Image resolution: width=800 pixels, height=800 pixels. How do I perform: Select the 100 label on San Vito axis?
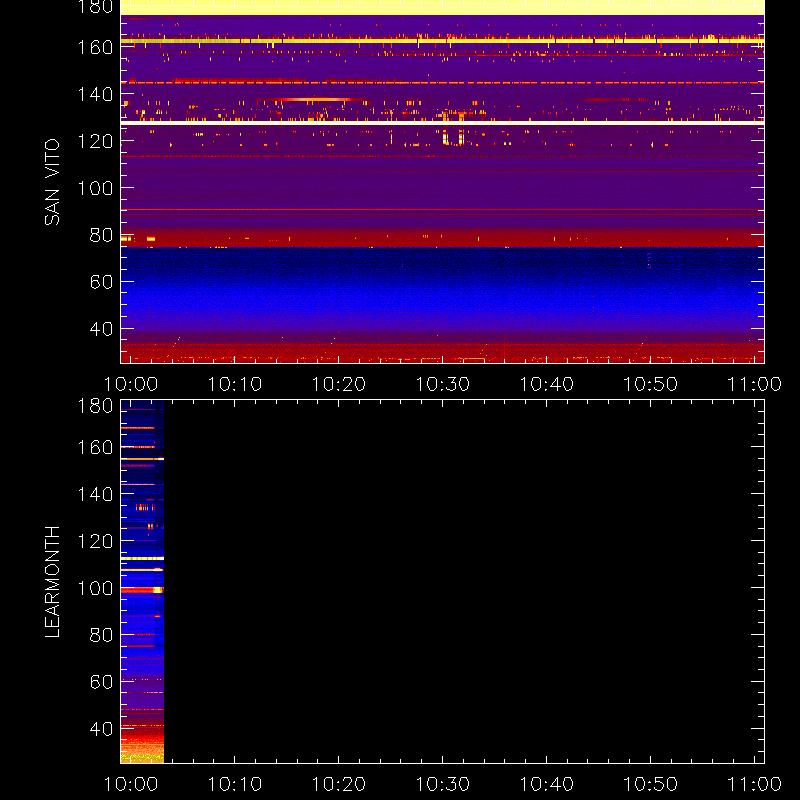point(95,188)
